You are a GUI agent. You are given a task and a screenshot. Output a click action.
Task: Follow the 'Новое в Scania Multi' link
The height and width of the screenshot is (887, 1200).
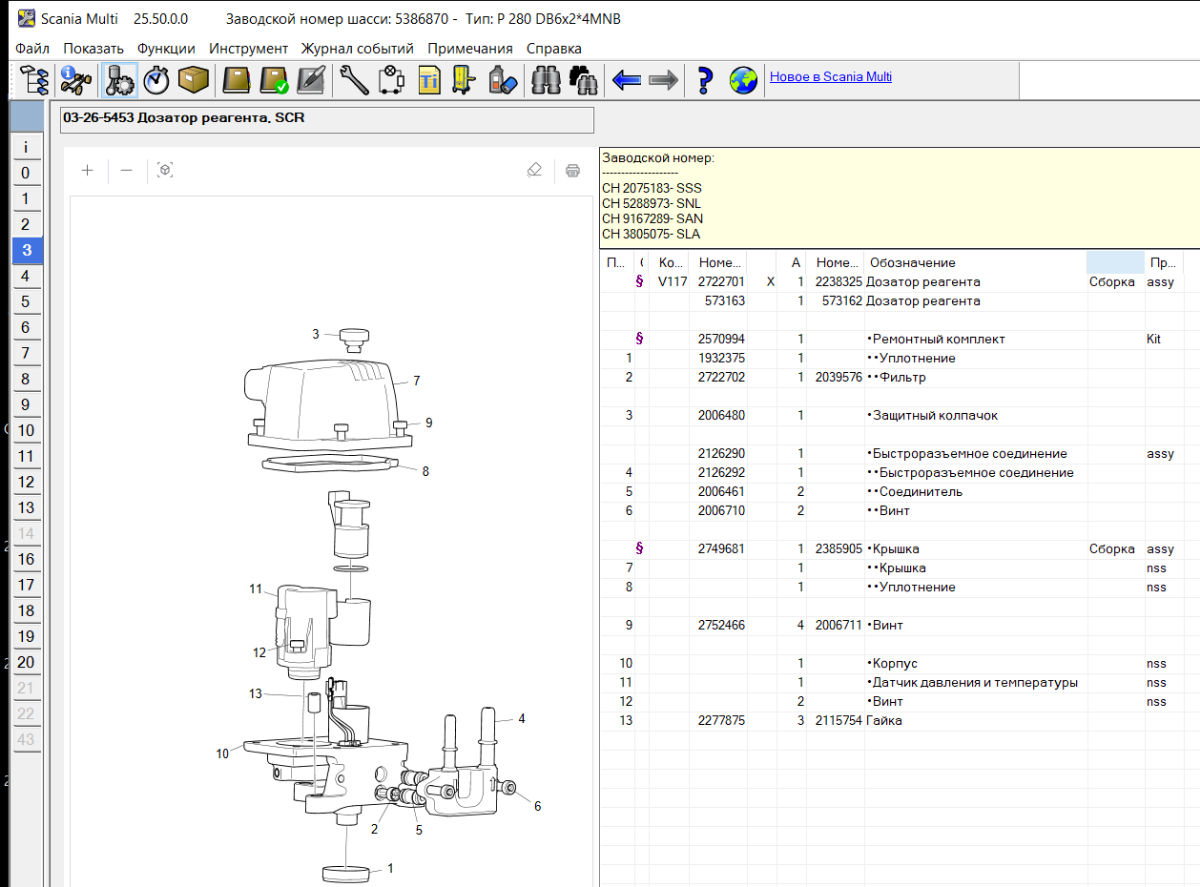point(830,76)
